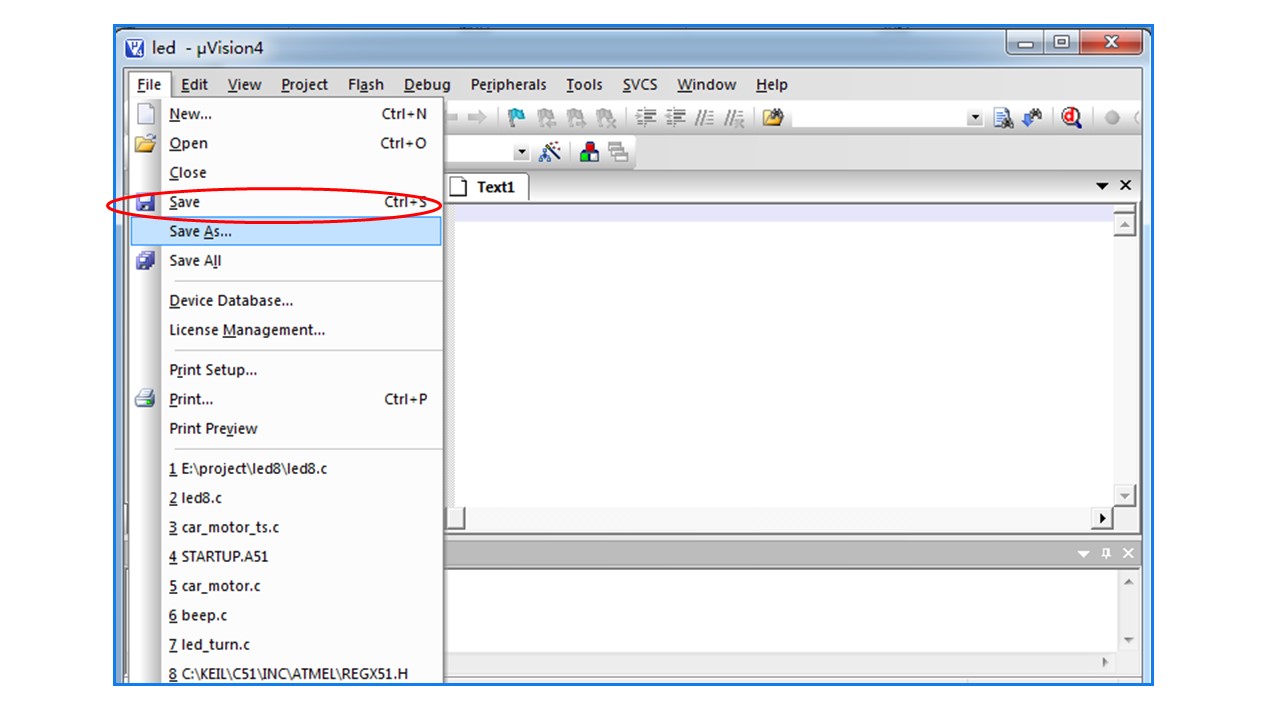This screenshot has width=1280, height=720.
Task: Go to previous bookmark icon
Action: pyautogui.click(x=546, y=118)
